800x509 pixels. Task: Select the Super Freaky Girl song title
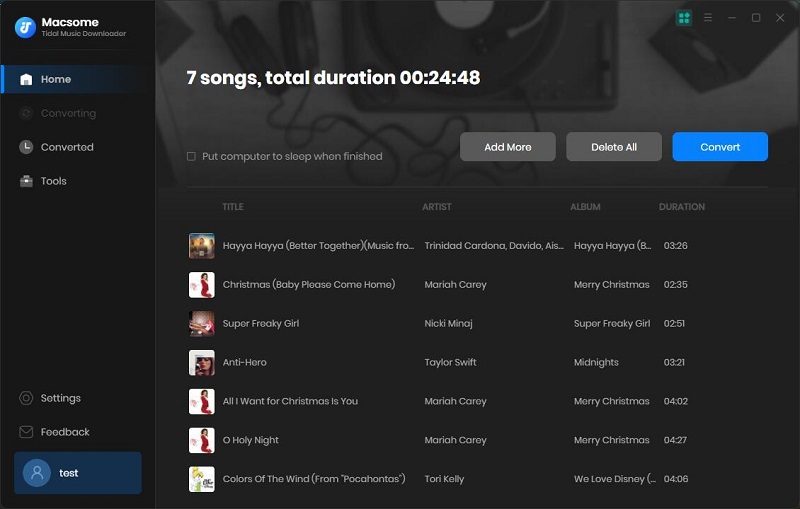(261, 323)
